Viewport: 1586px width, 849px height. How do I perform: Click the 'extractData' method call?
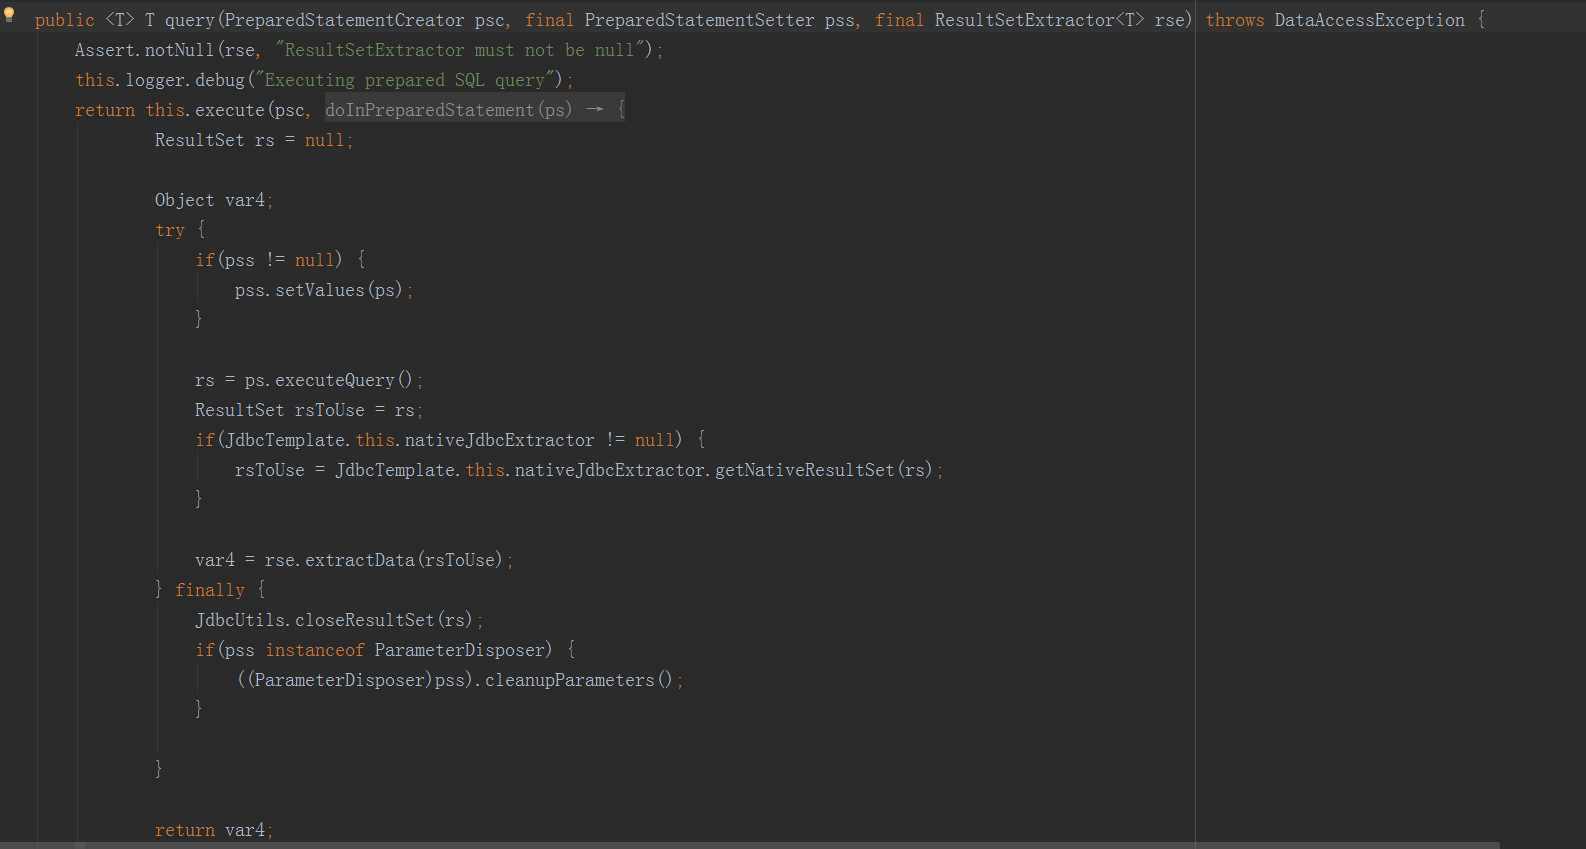360,560
